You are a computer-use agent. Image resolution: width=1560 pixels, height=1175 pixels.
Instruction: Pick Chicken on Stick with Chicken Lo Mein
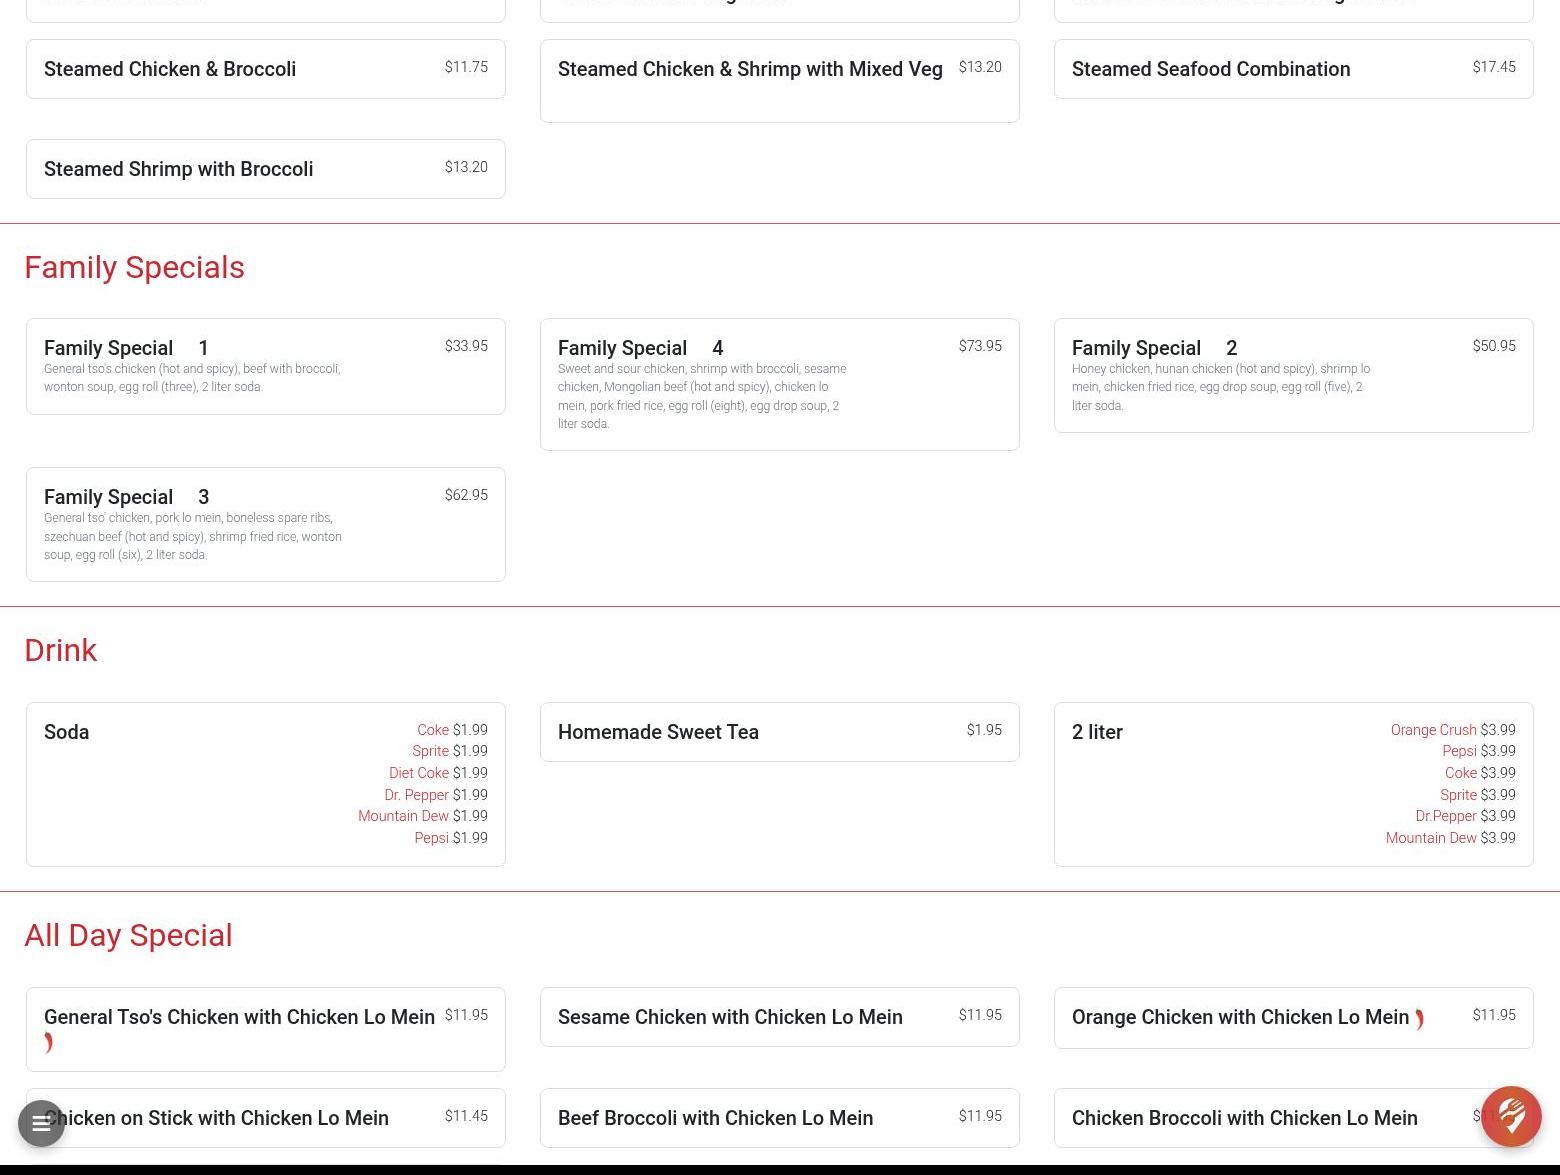[x=266, y=1118]
